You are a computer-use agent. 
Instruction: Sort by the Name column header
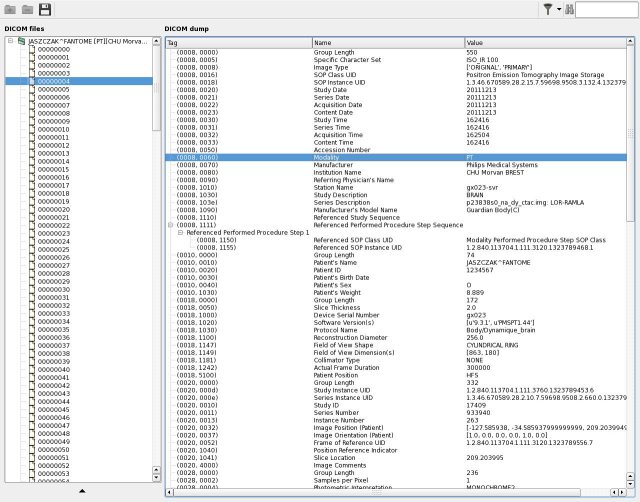coord(387,43)
